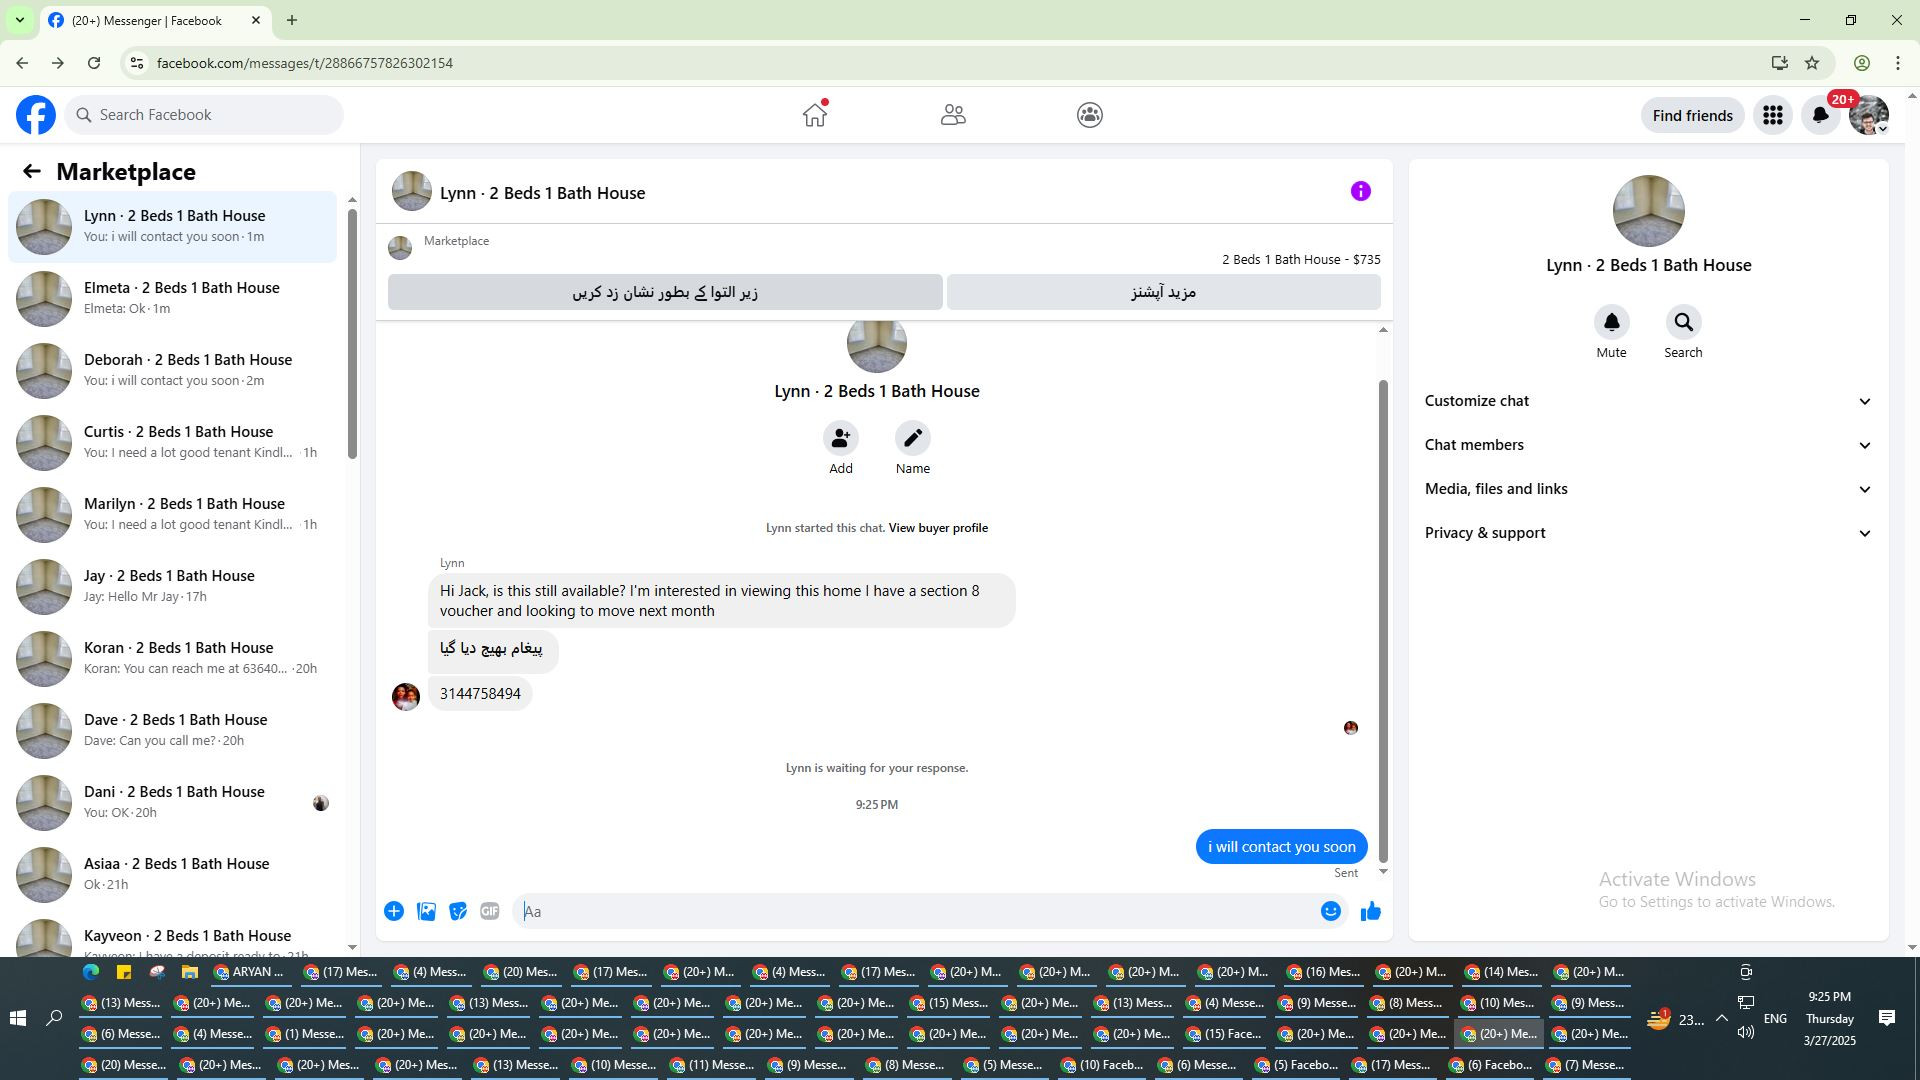Open the Groups icon in top navigation
The height and width of the screenshot is (1080, 1920).
1090,115
